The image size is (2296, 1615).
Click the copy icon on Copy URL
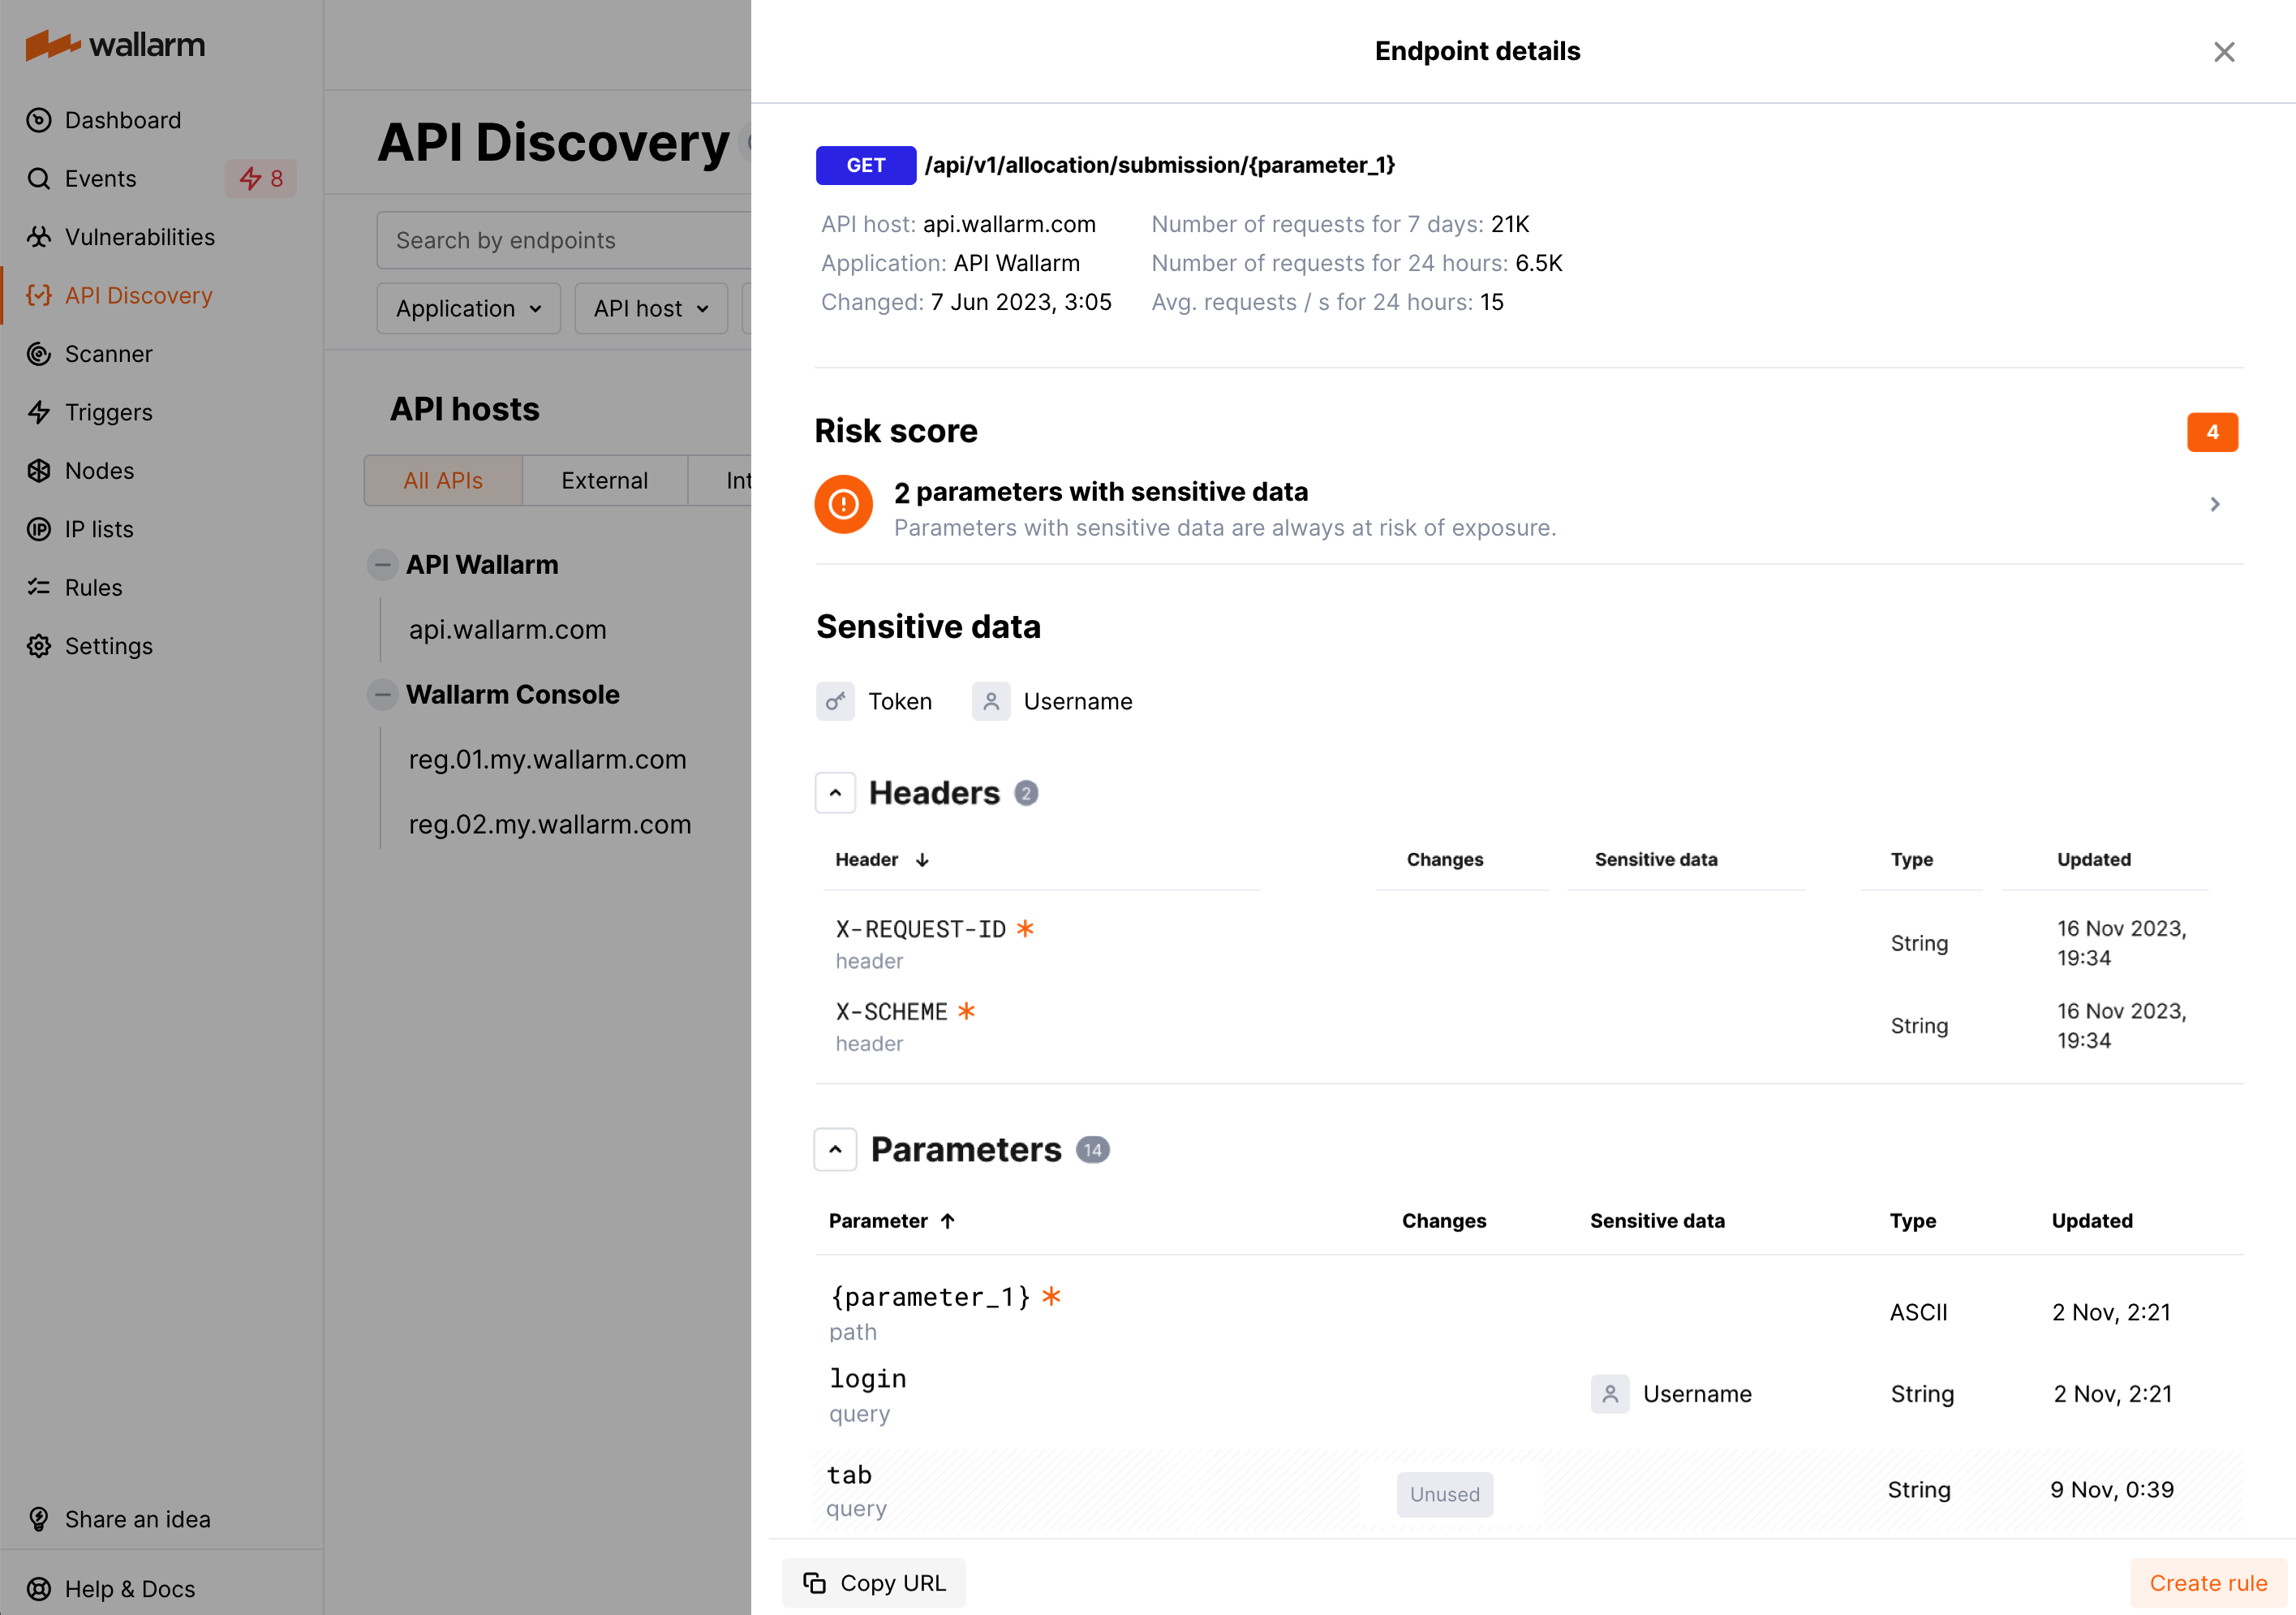click(x=815, y=1583)
